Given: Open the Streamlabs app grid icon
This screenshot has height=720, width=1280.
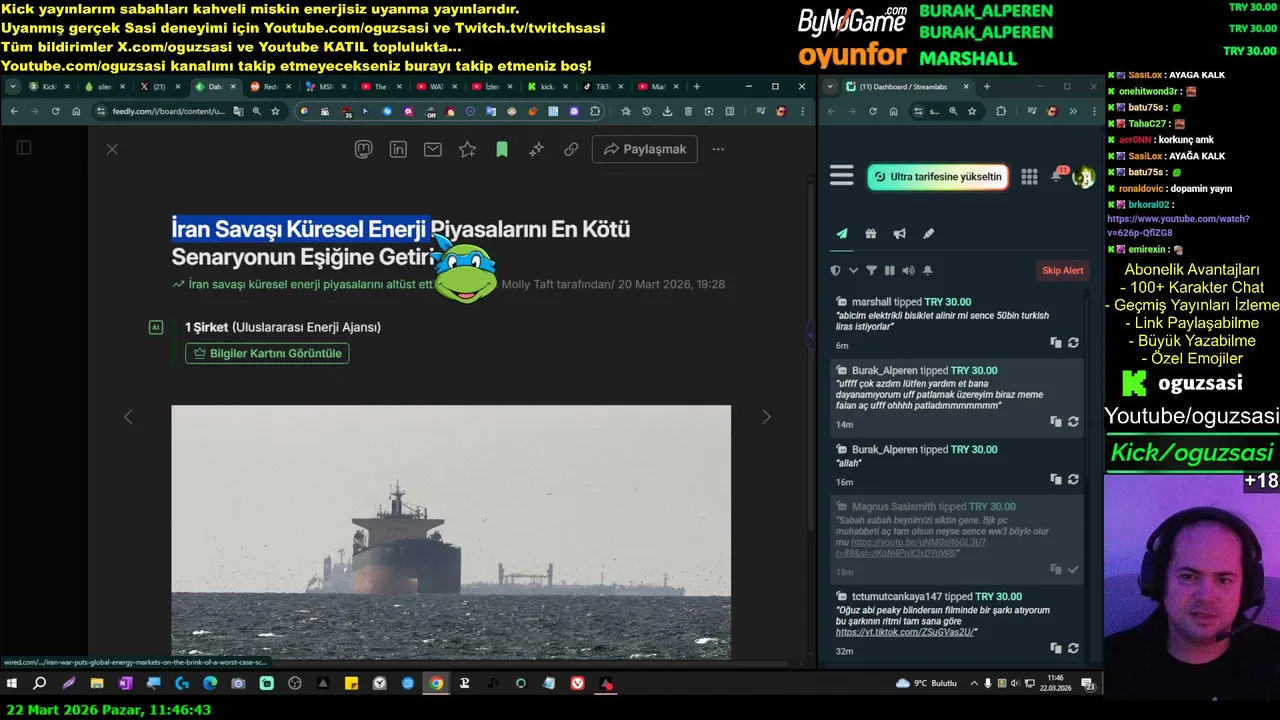Looking at the screenshot, I should click(x=1029, y=177).
